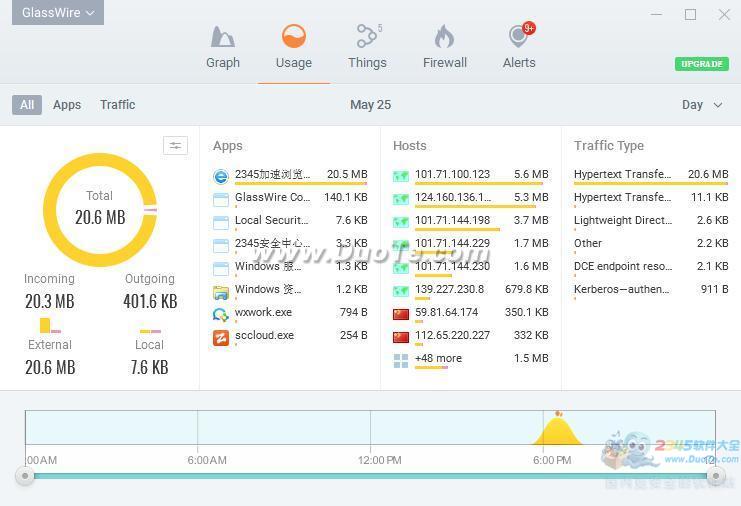Select the All filter toggle
The width and height of the screenshot is (741, 506).
coord(27,104)
